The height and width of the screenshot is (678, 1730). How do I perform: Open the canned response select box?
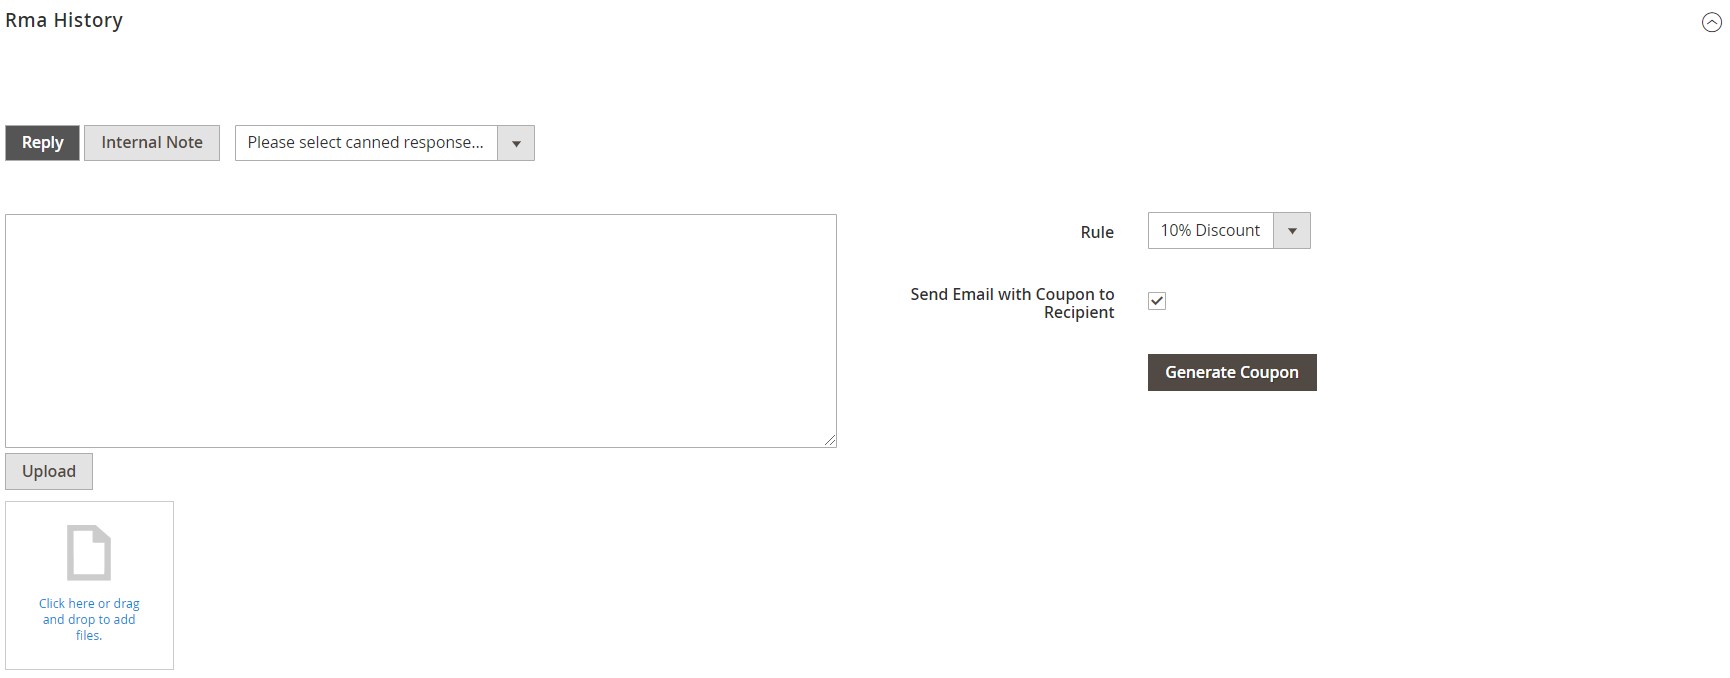384,143
